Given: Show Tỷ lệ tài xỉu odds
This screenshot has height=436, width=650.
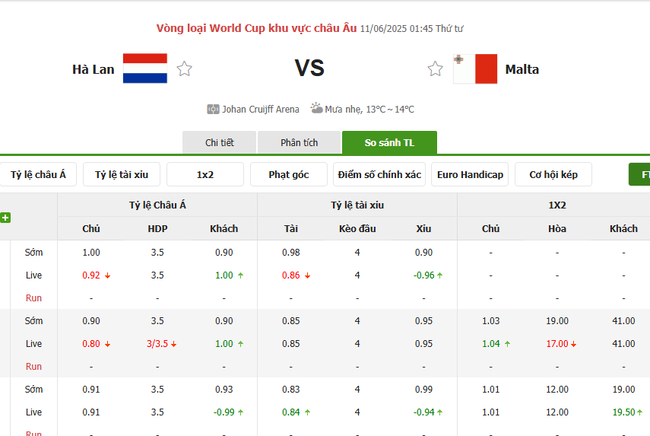Looking at the screenshot, I should (121, 175).
